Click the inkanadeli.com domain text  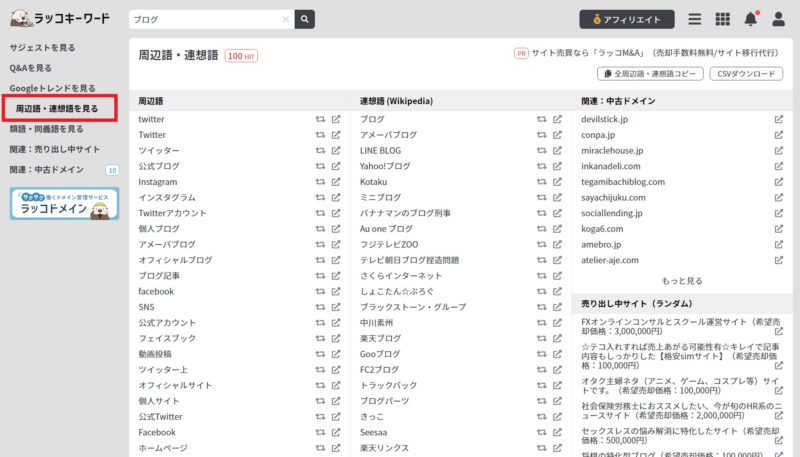[611, 166]
